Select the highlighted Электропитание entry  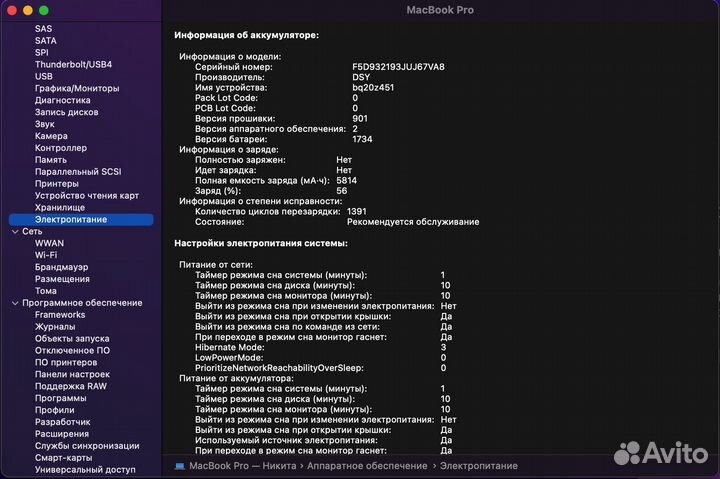click(x=81, y=220)
